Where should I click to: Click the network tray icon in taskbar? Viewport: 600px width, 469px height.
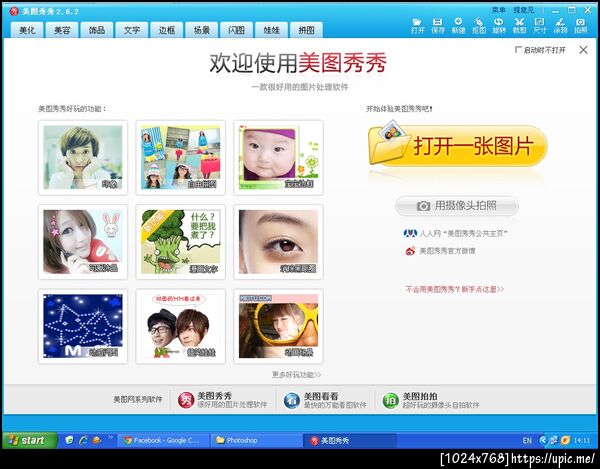point(553,440)
